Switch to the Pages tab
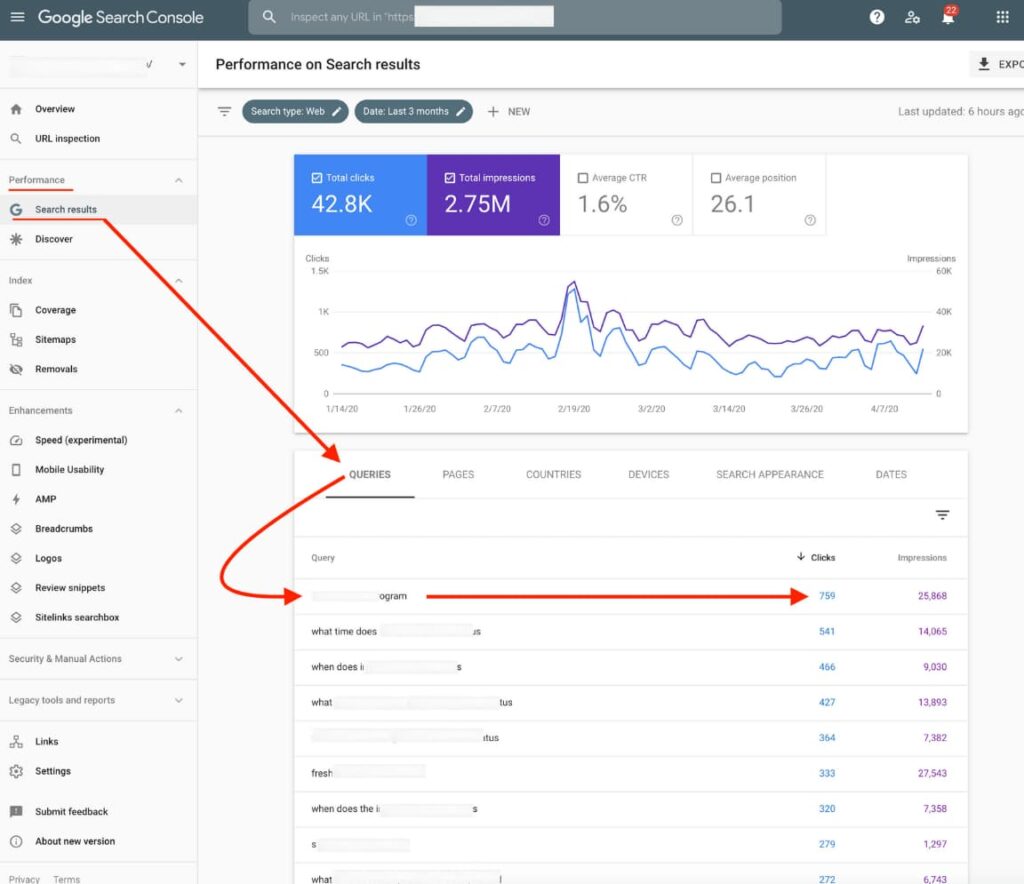 [458, 475]
